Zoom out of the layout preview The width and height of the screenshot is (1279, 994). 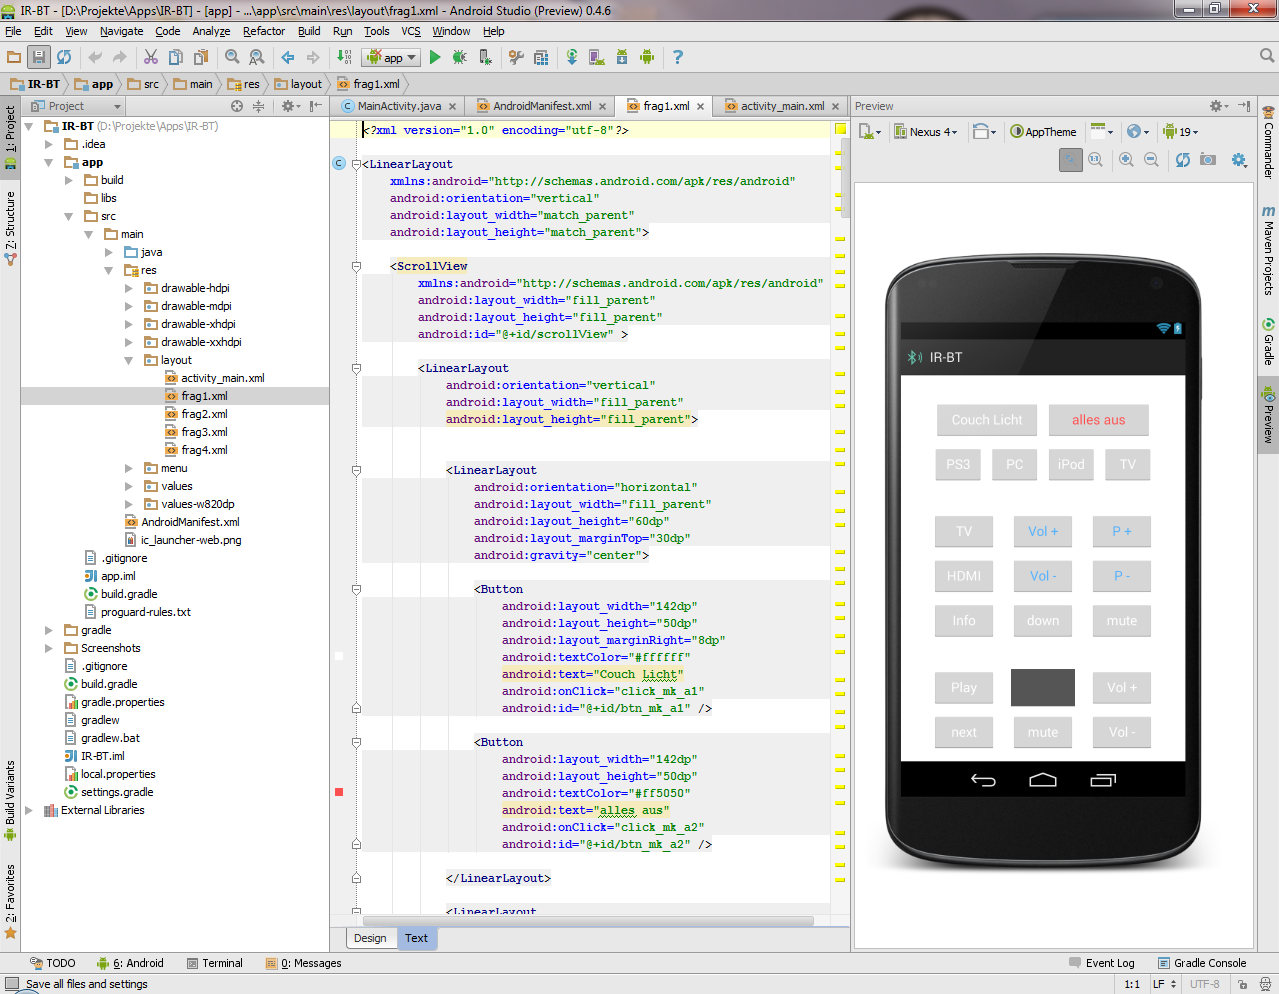pos(1151,160)
